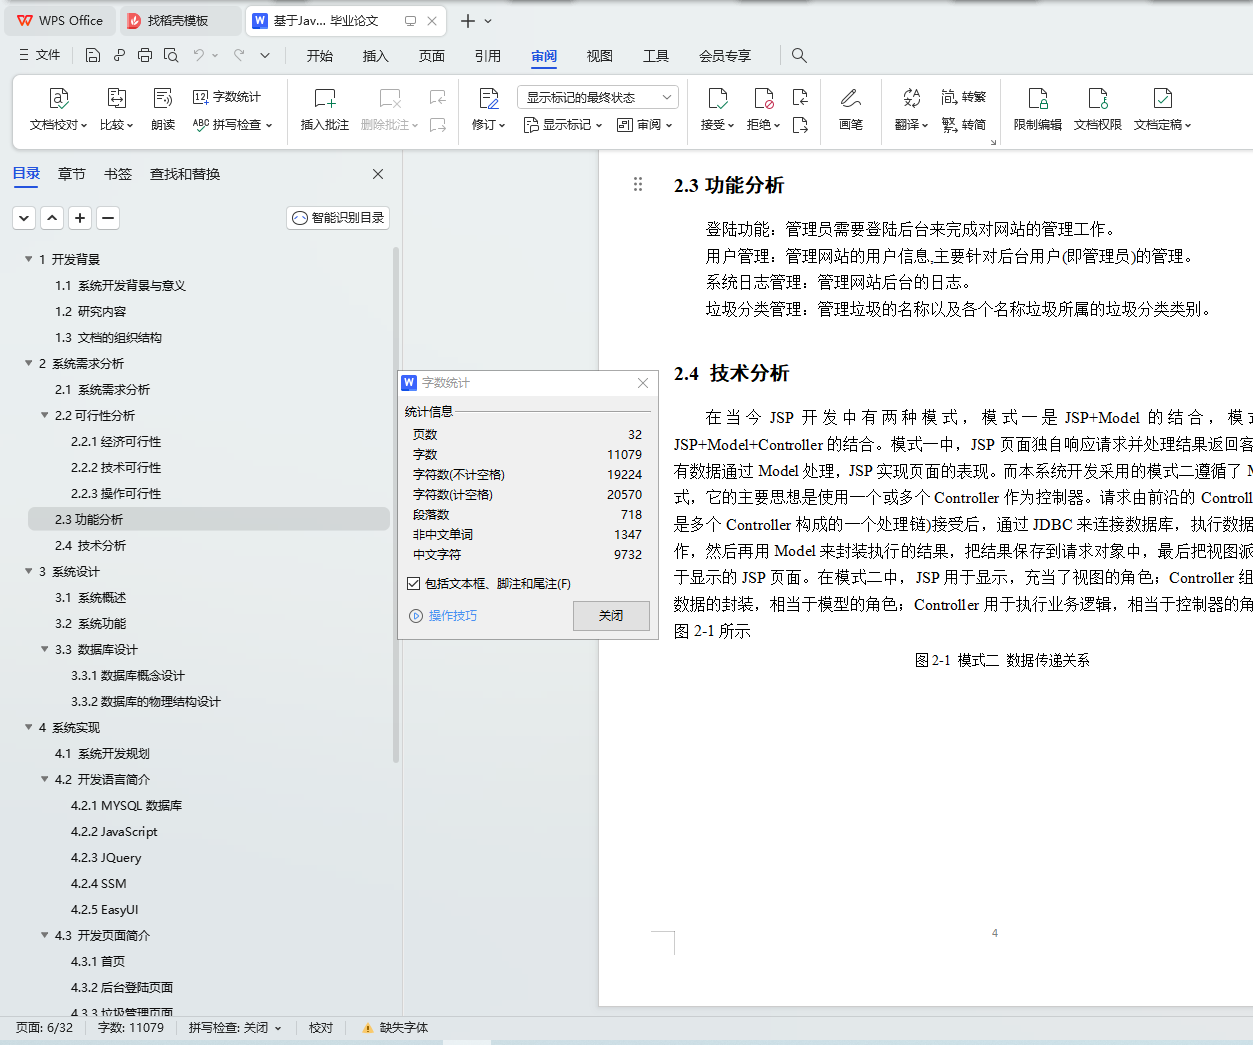Viewport: 1253px width, 1045px height.
Task: Open the 文件 file menu
Action: [x=40, y=55]
